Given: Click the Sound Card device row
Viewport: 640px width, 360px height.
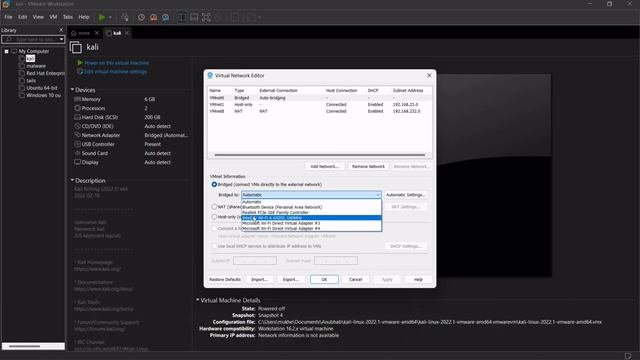Looking at the screenshot, I should pos(131,153).
